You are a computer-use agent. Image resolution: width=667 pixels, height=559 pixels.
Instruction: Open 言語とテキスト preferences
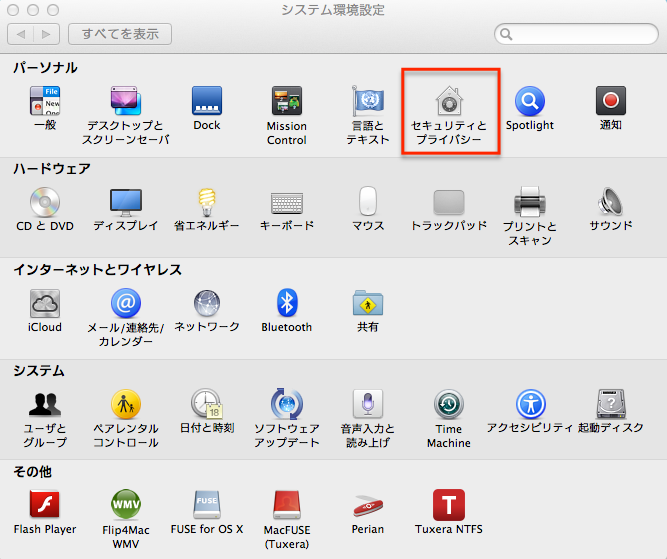368,101
